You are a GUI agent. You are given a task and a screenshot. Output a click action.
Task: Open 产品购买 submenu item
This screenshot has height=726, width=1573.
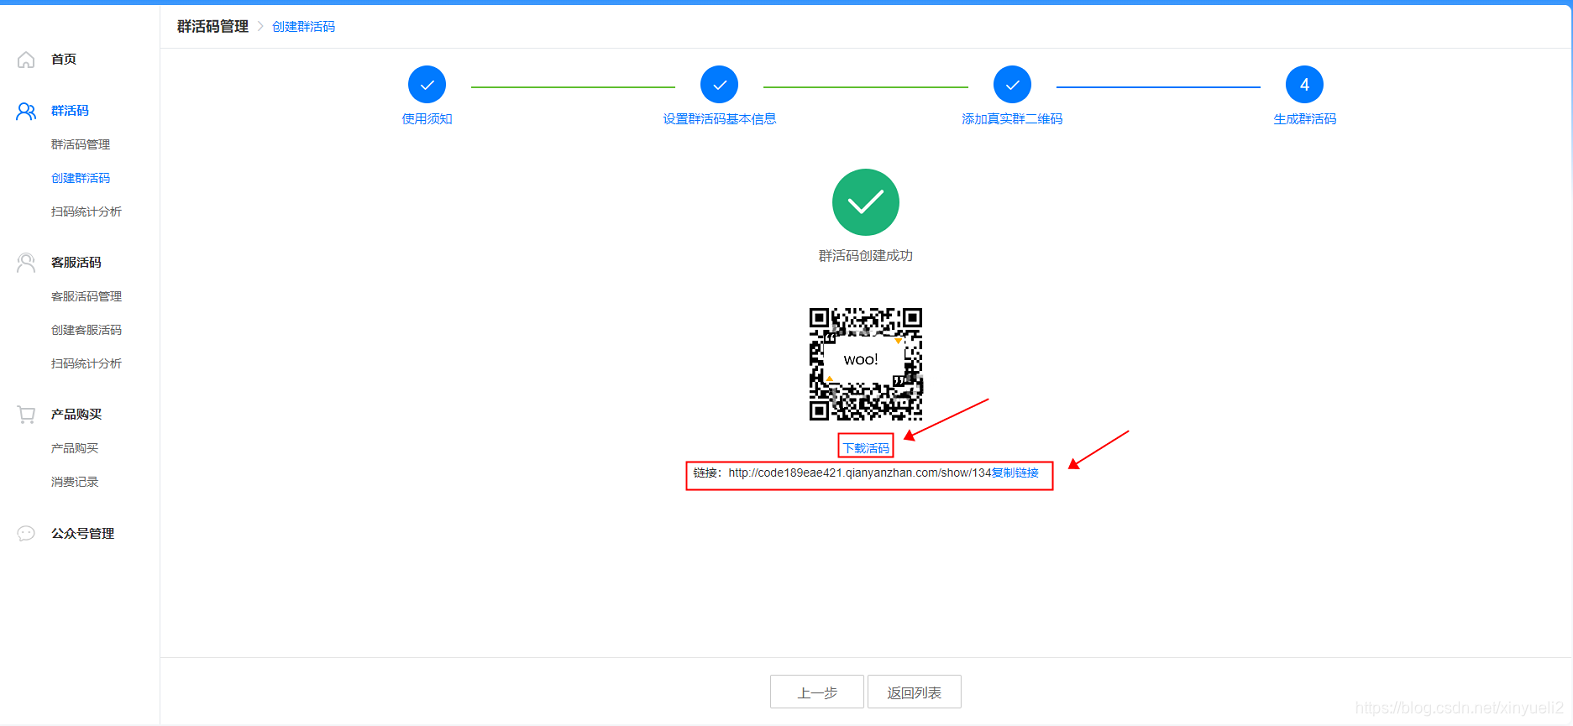pyautogui.click(x=75, y=448)
